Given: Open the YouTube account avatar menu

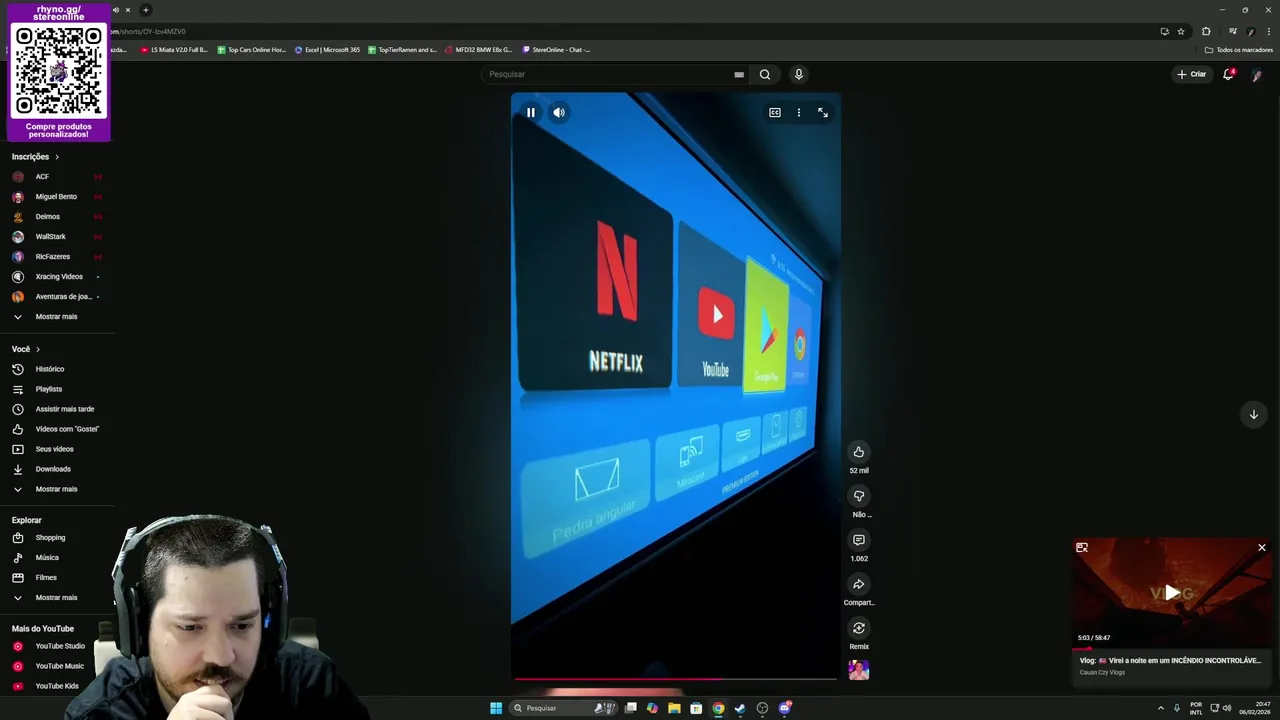Looking at the screenshot, I should coord(1257,75).
